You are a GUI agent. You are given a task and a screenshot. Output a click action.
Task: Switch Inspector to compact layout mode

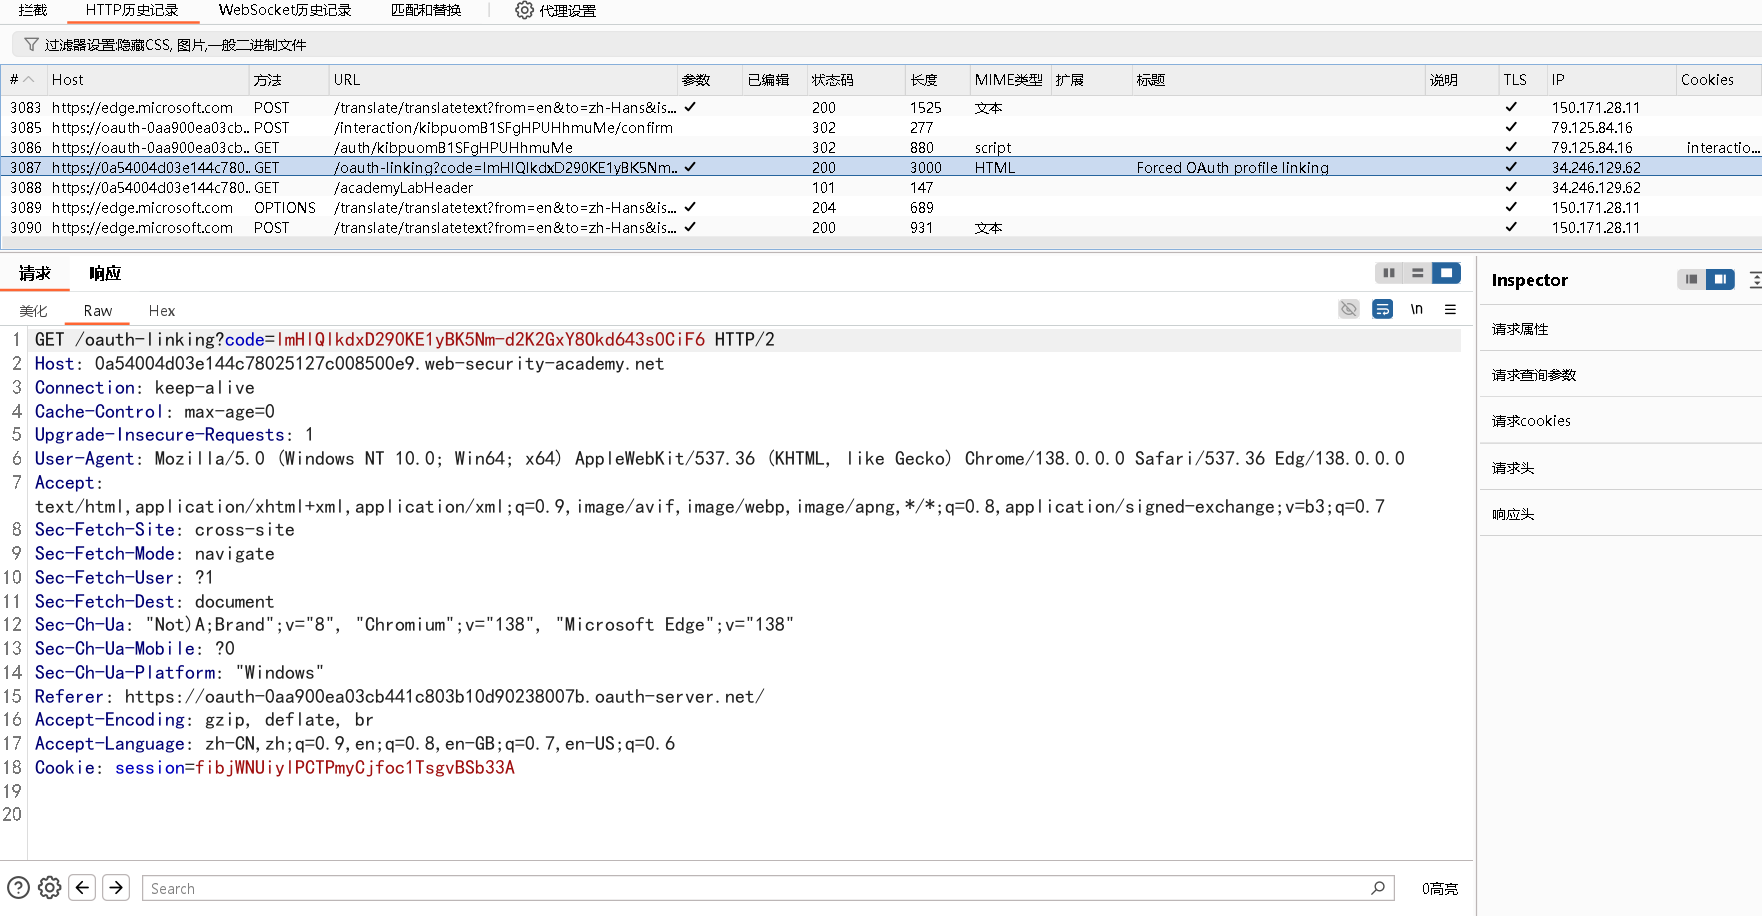(x=1692, y=280)
